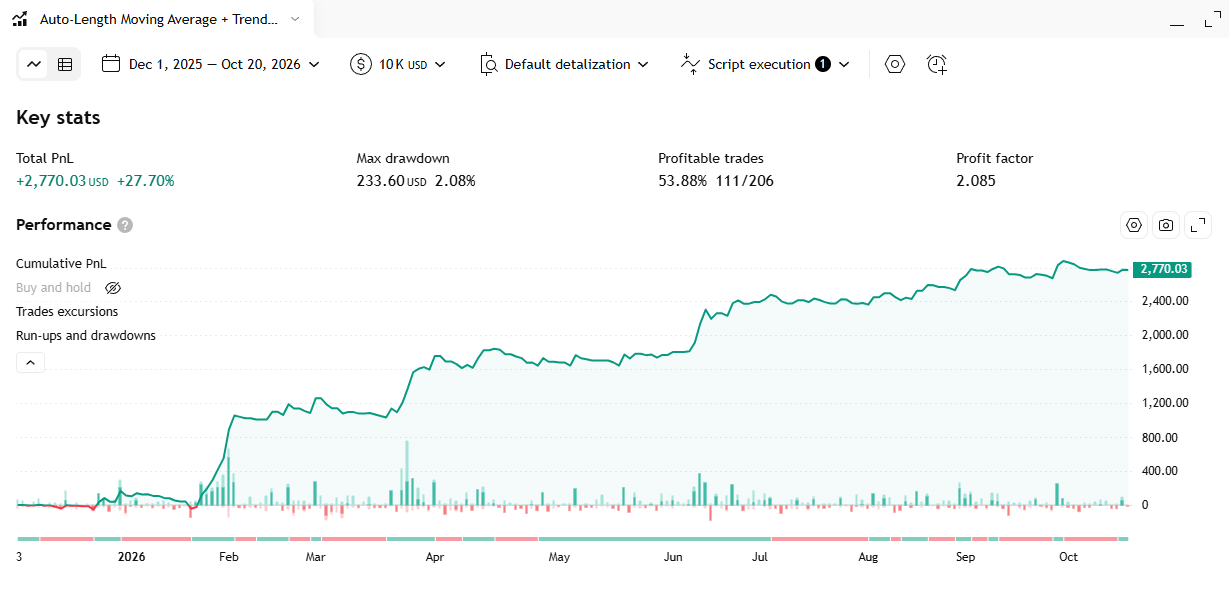Switch to chart overview view
This screenshot has width=1229, height=606.
35,64
